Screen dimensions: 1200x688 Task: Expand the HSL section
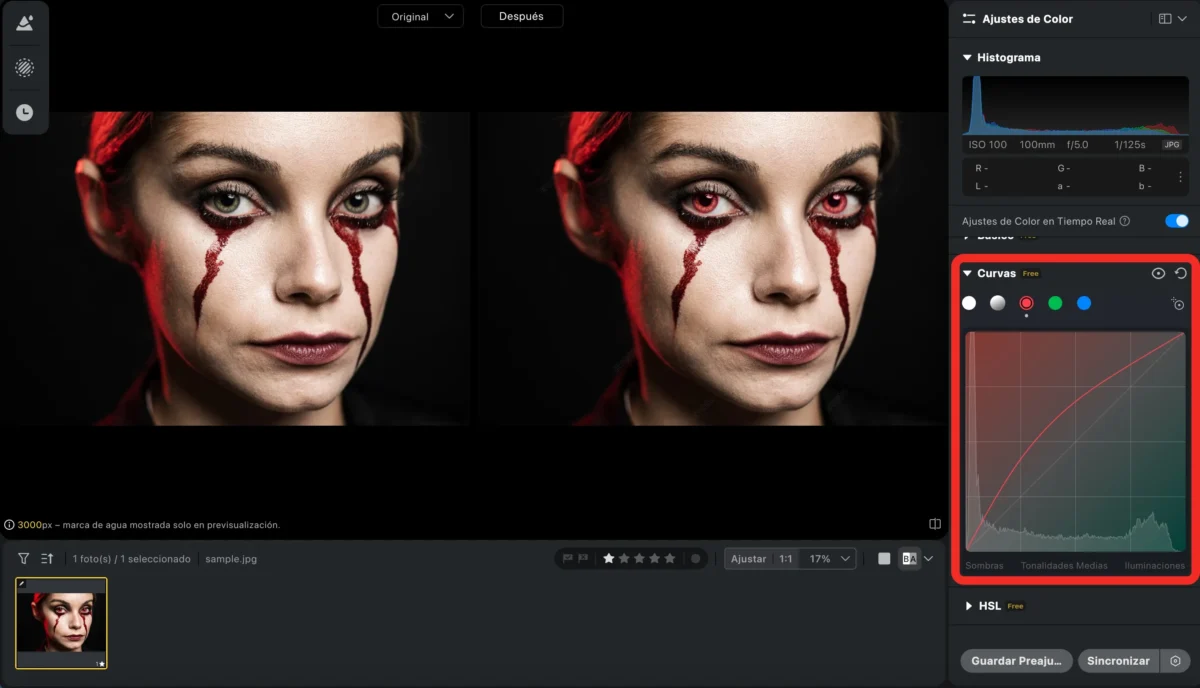click(x=969, y=606)
